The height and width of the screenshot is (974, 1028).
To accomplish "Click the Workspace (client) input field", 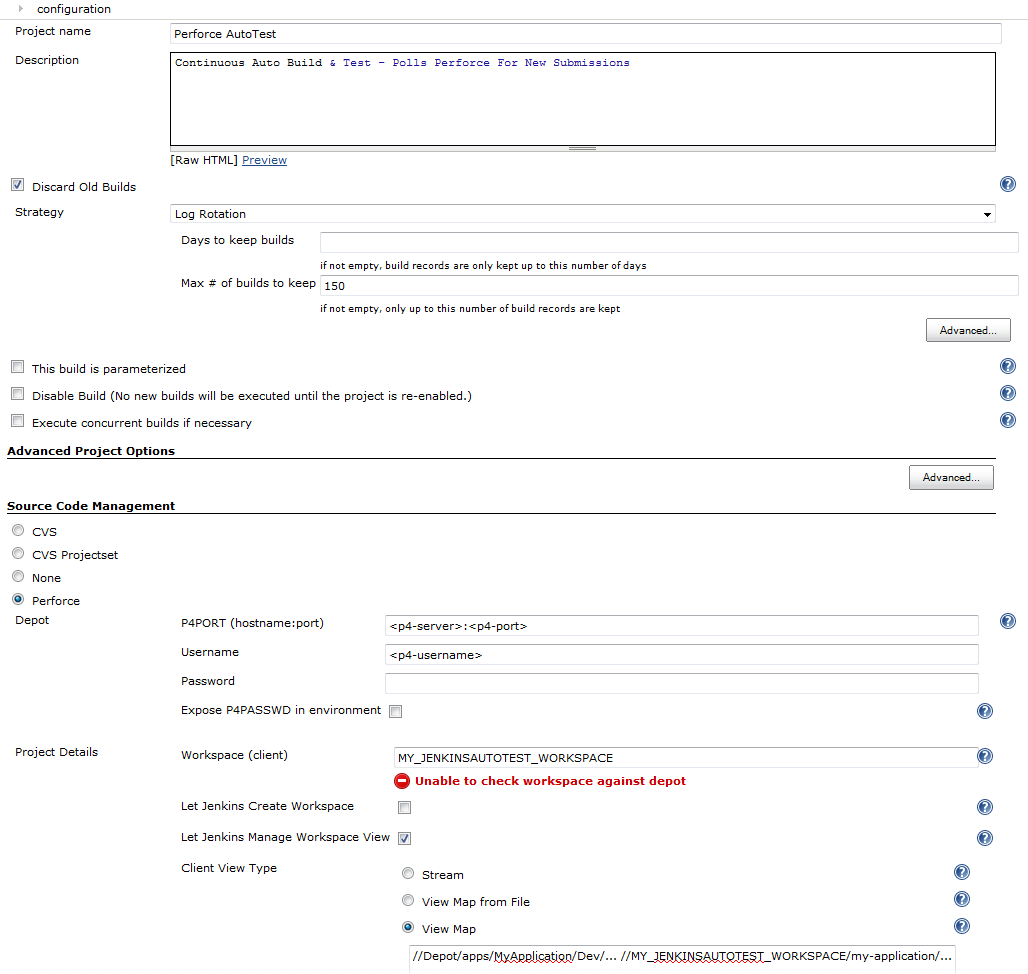I will [x=685, y=757].
